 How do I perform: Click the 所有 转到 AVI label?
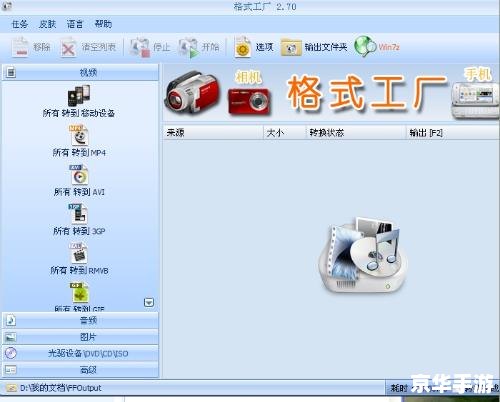tap(79, 192)
